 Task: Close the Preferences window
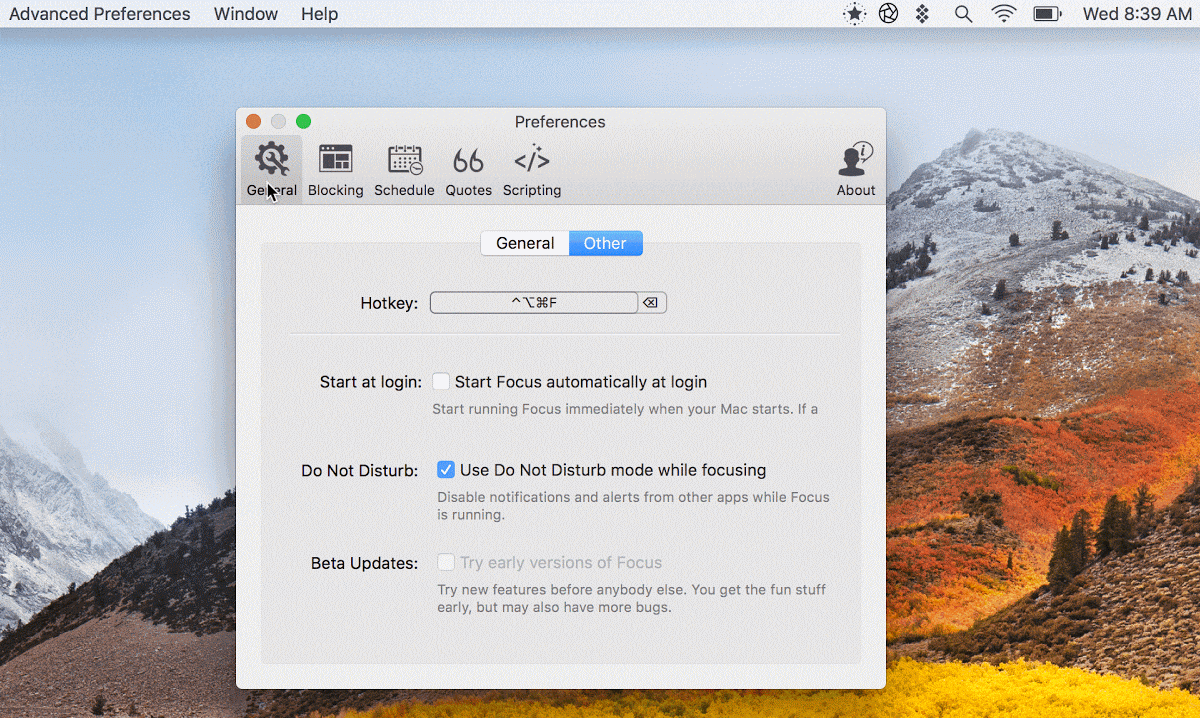coord(254,121)
